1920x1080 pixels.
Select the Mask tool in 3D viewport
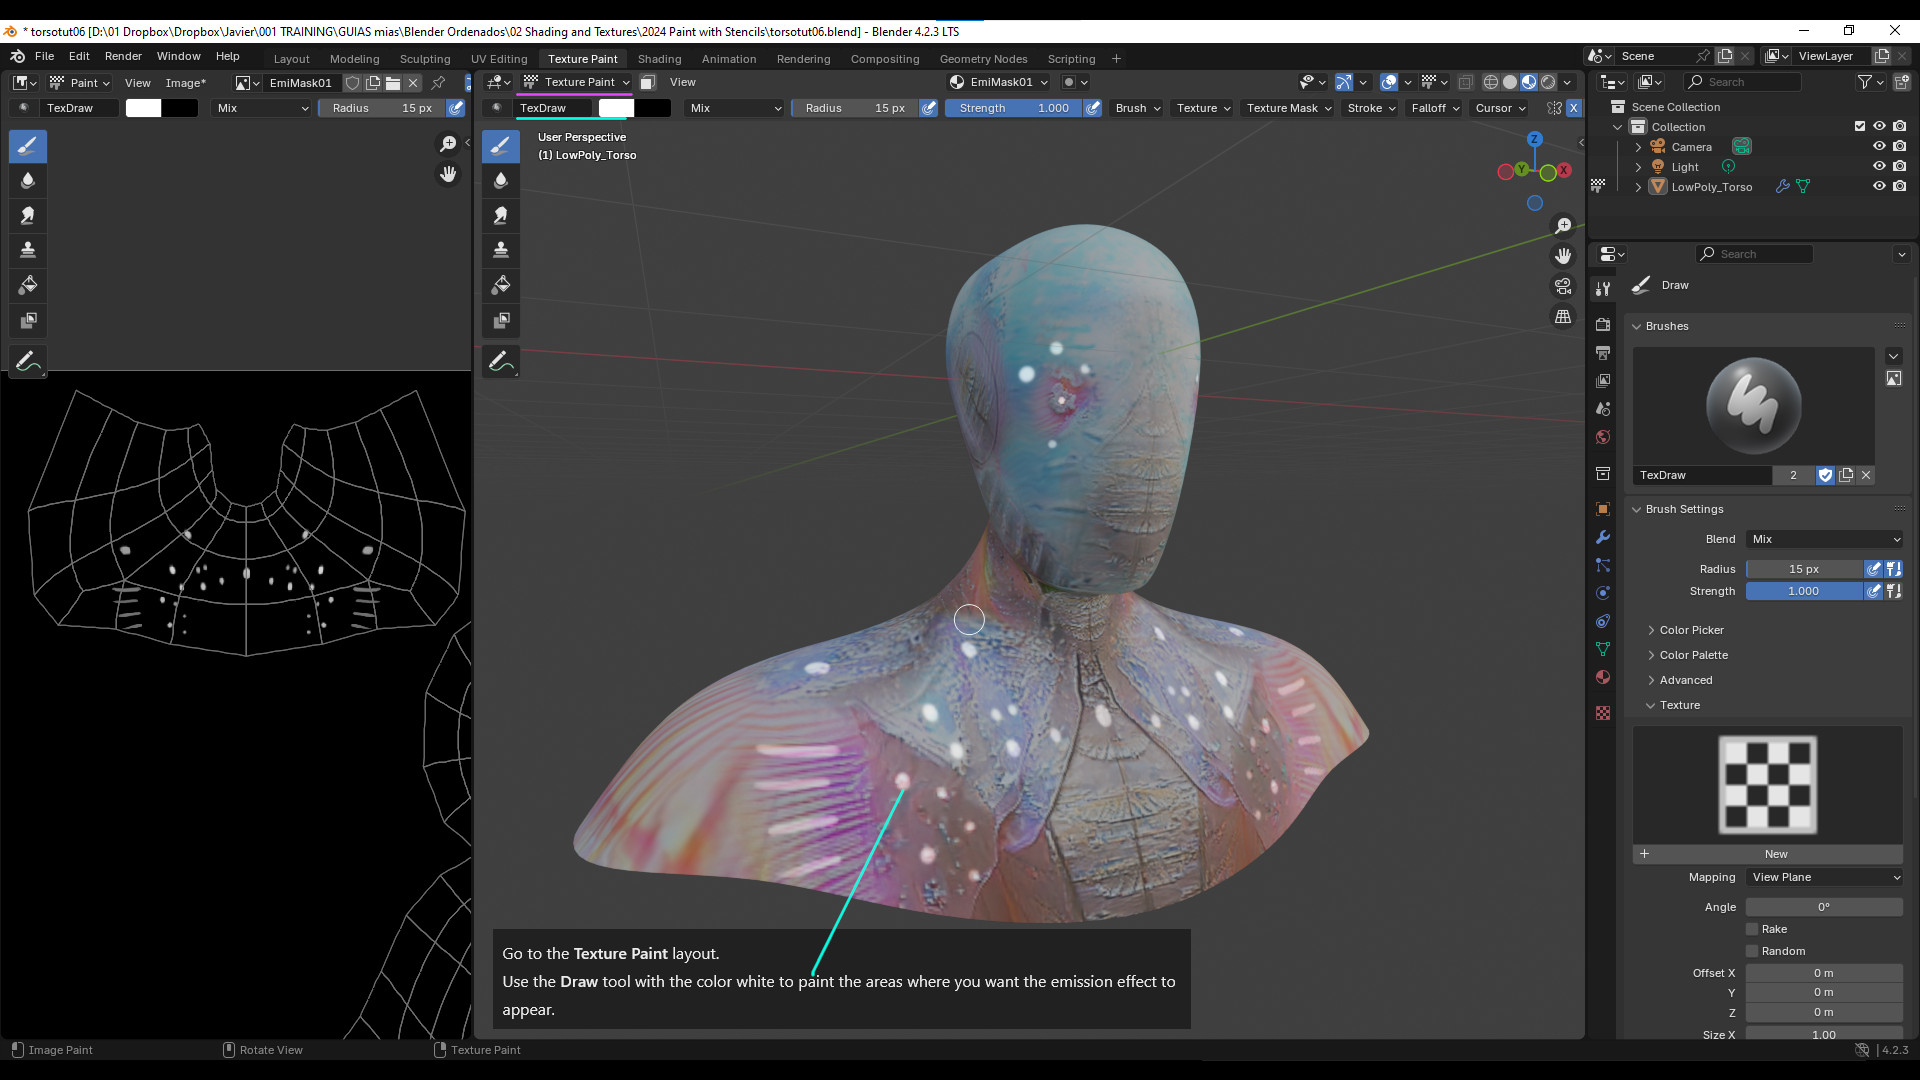click(x=501, y=320)
